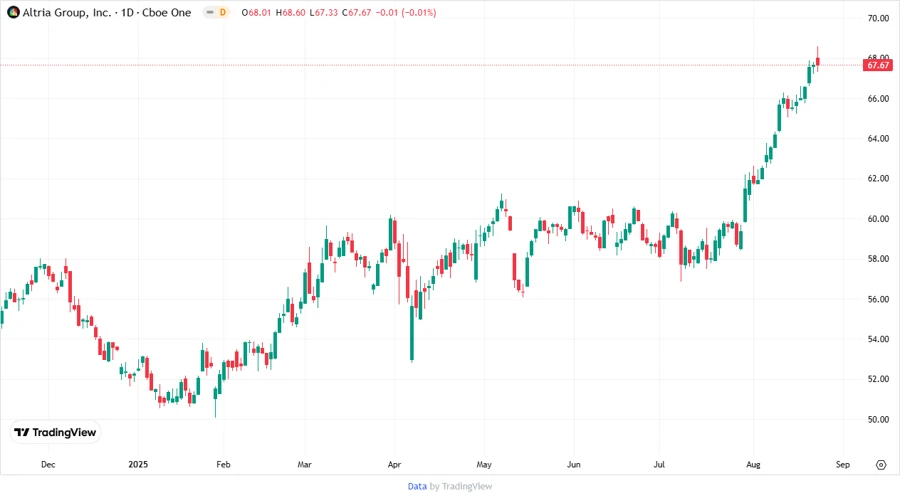
Task: Click the 62.00 price axis label
Action: click(x=878, y=178)
